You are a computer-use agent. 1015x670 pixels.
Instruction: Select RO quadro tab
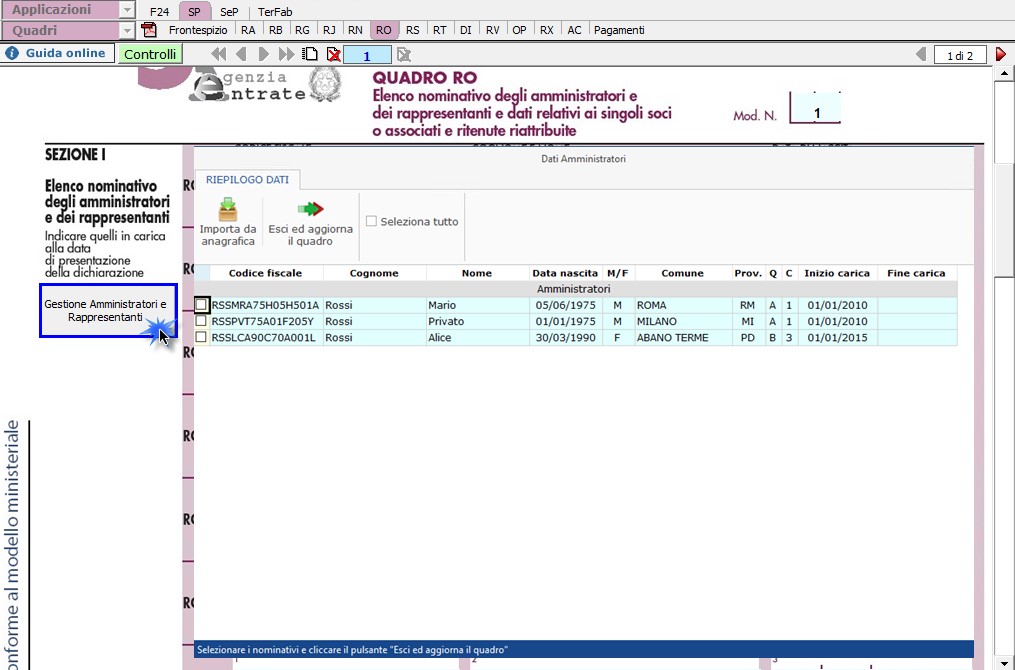[383, 30]
